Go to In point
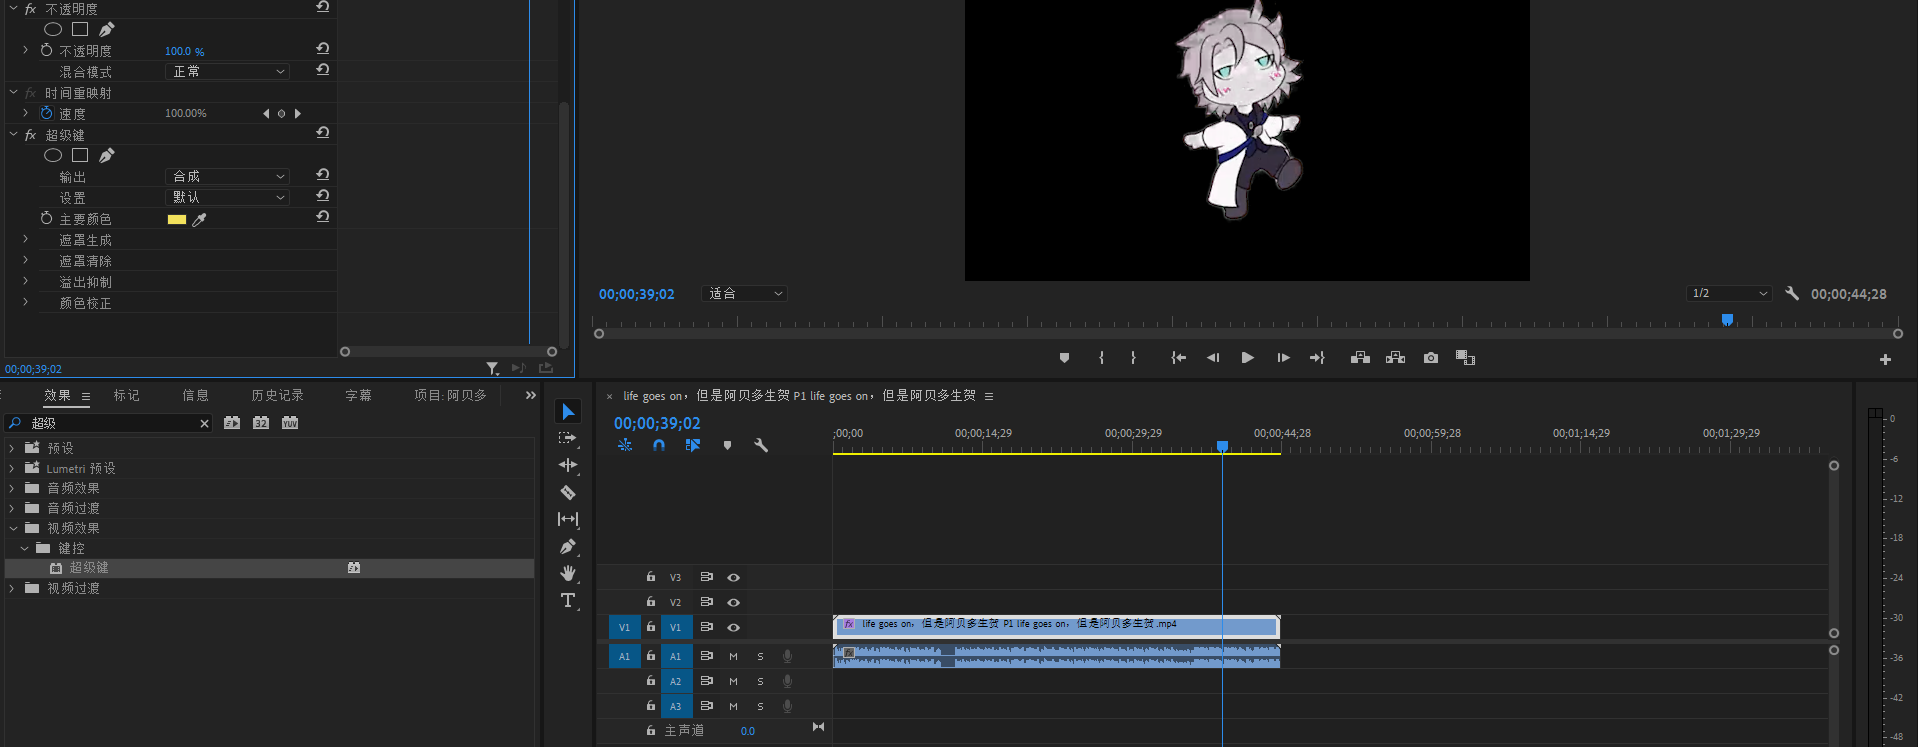The height and width of the screenshot is (747, 1918). click(x=1179, y=358)
